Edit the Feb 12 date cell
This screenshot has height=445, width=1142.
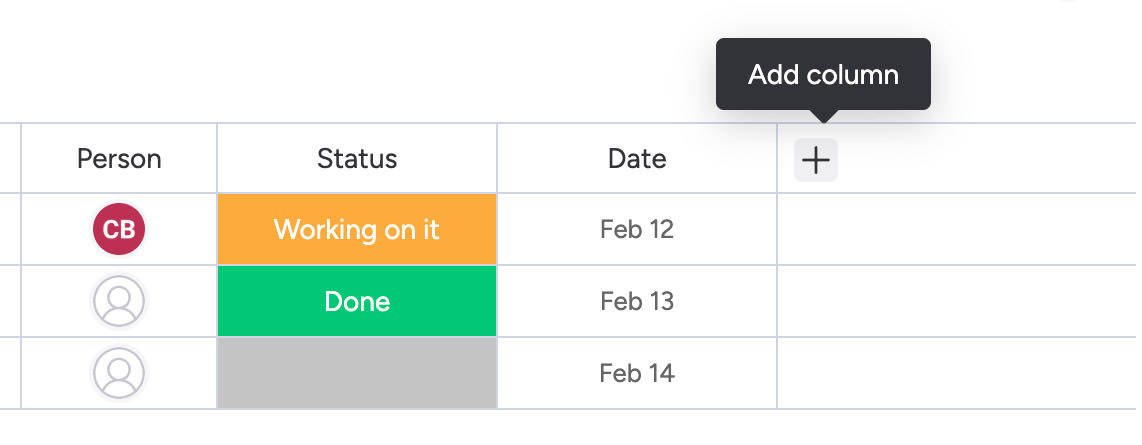click(x=637, y=229)
